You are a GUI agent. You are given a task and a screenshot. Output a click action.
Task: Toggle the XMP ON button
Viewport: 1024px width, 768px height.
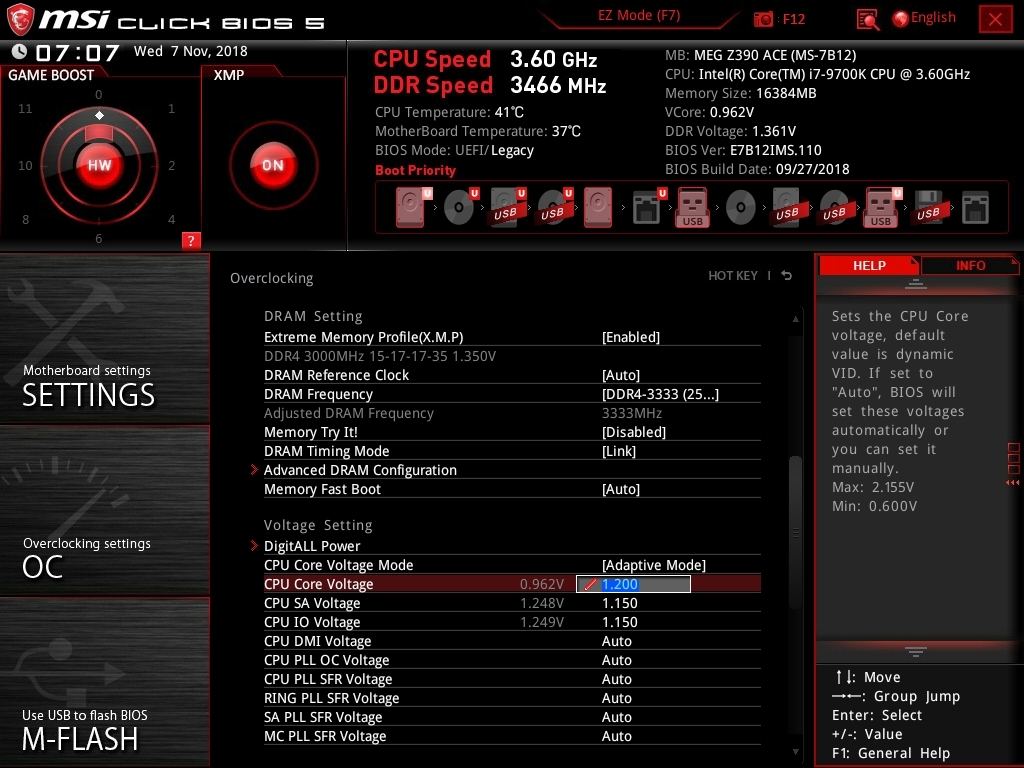tap(273, 165)
